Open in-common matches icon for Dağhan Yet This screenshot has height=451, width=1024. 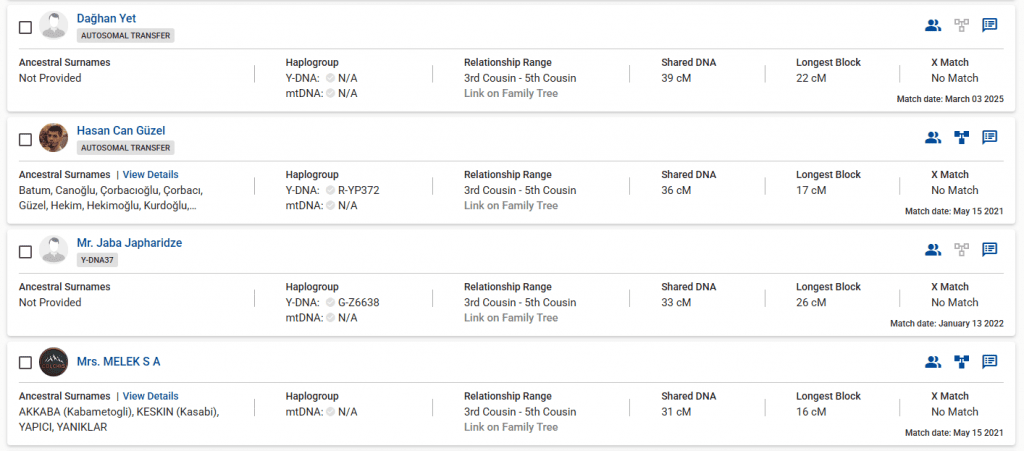point(932,26)
